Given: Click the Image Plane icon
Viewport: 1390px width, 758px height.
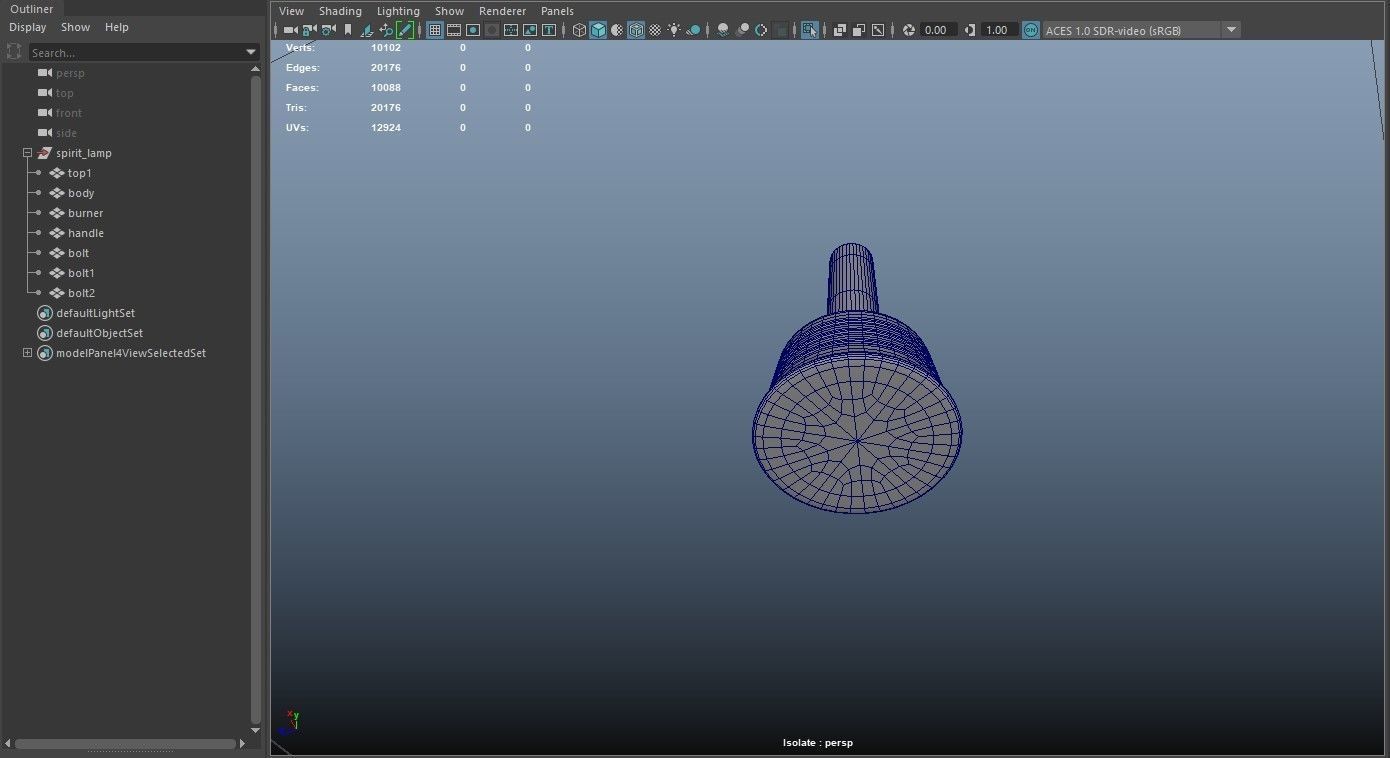Looking at the screenshot, I should pyautogui.click(x=367, y=30).
